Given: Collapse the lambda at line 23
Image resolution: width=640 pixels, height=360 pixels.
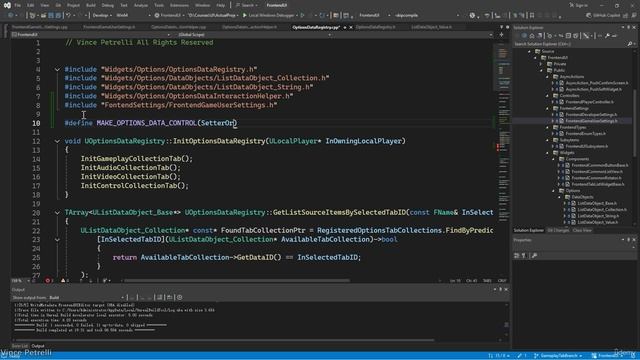Looking at the screenshot, I should coord(57,240).
